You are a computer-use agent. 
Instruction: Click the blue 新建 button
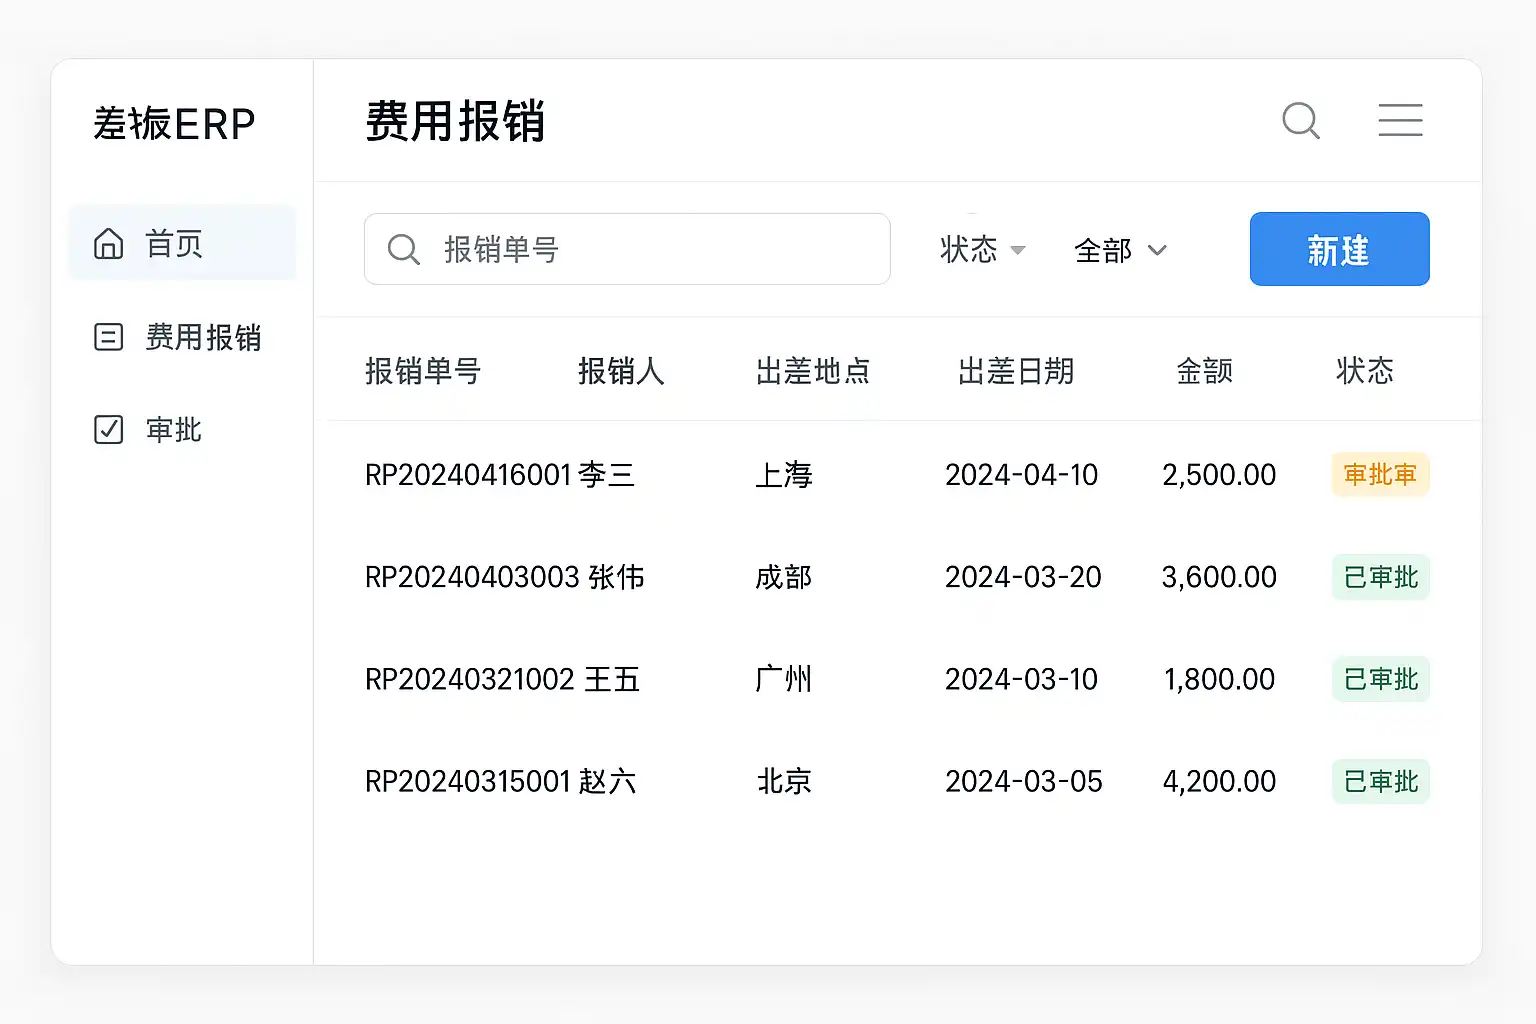[1339, 249]
